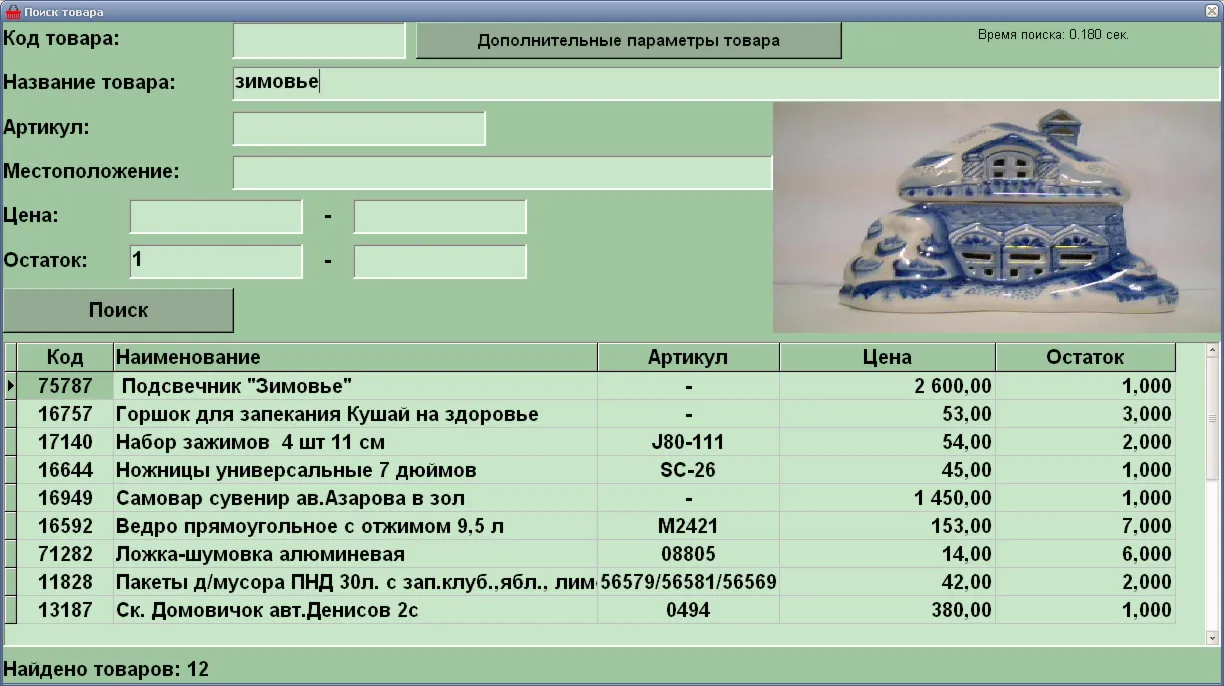
Task: Select row Ложка-шумовка алюминевая
Action: (x=590, y=554)
